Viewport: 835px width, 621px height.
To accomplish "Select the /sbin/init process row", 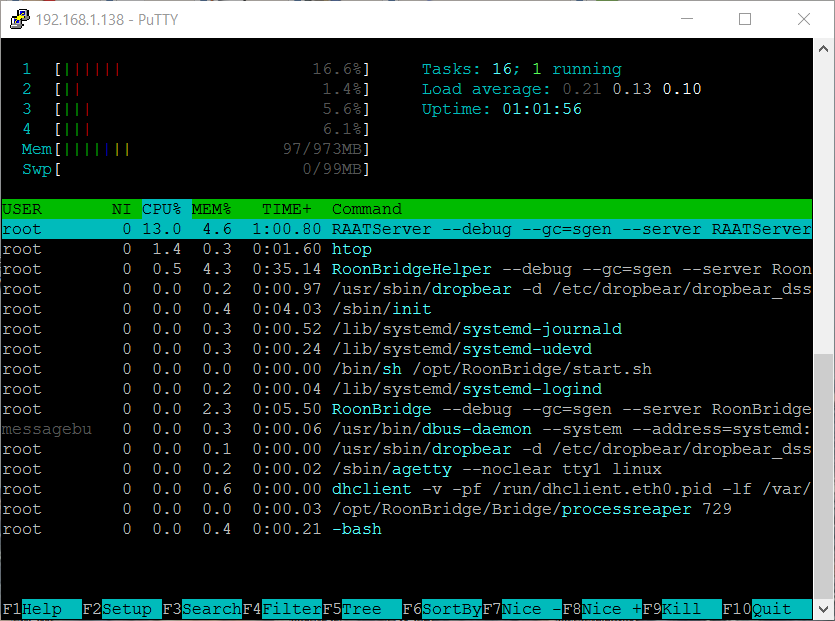I will tap(407, 309).
